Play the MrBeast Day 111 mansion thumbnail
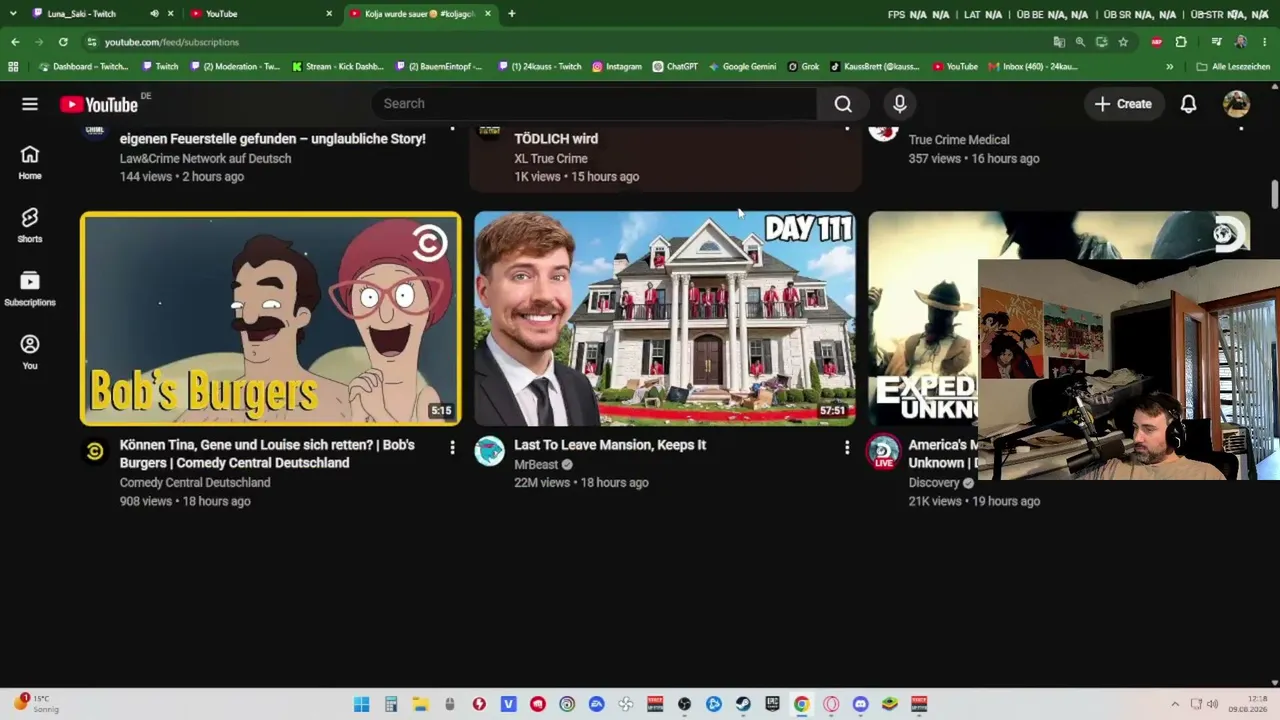The image size is (1280, 720). point(665,318)
